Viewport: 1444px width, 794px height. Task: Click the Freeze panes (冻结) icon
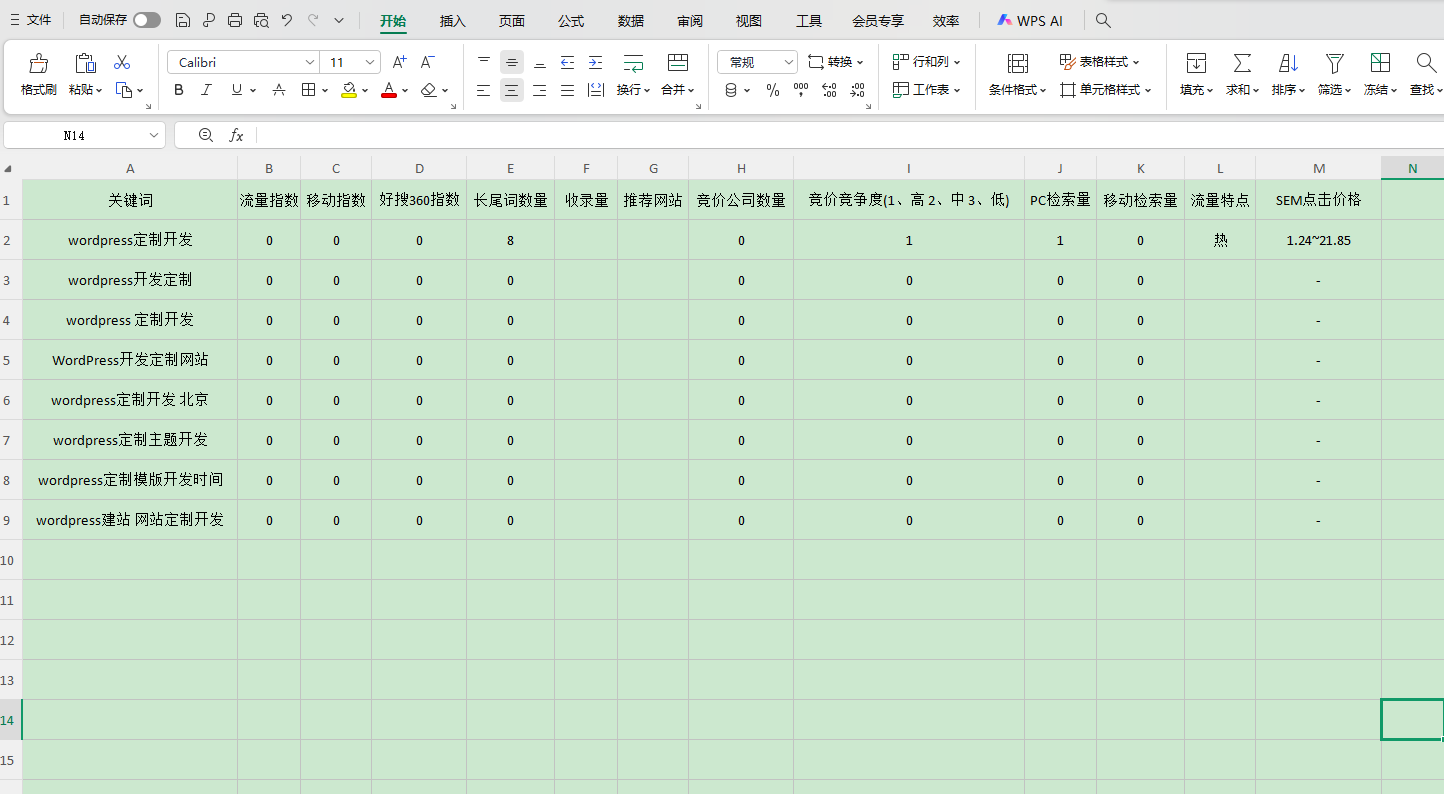click(x=1380, y=64)
